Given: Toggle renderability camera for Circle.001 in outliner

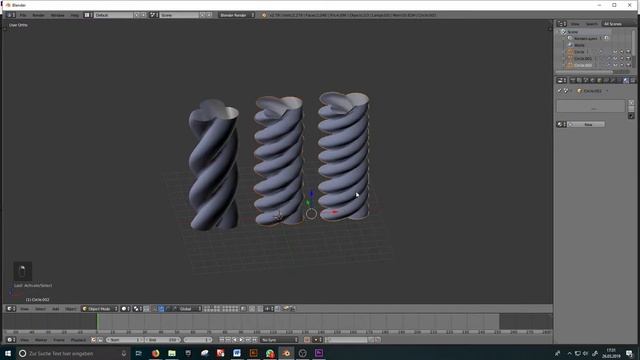Looking at the screenshot, I should coord(628,58).
